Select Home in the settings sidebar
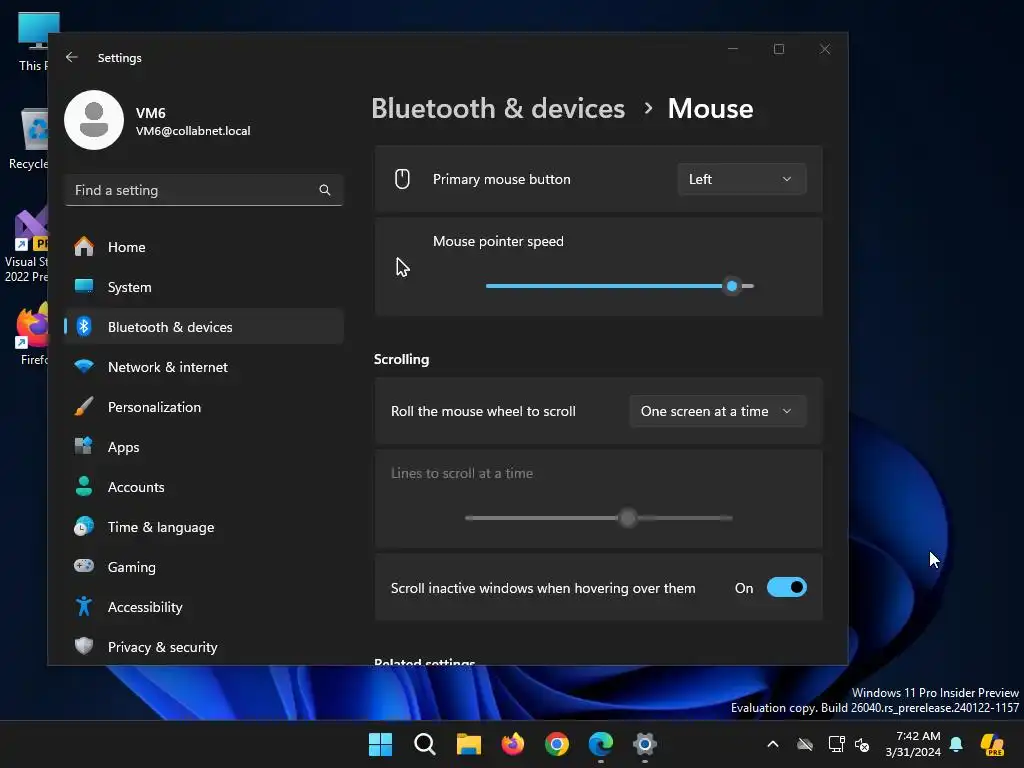The height and width of the screenshot is (768, 1024). 204,247
